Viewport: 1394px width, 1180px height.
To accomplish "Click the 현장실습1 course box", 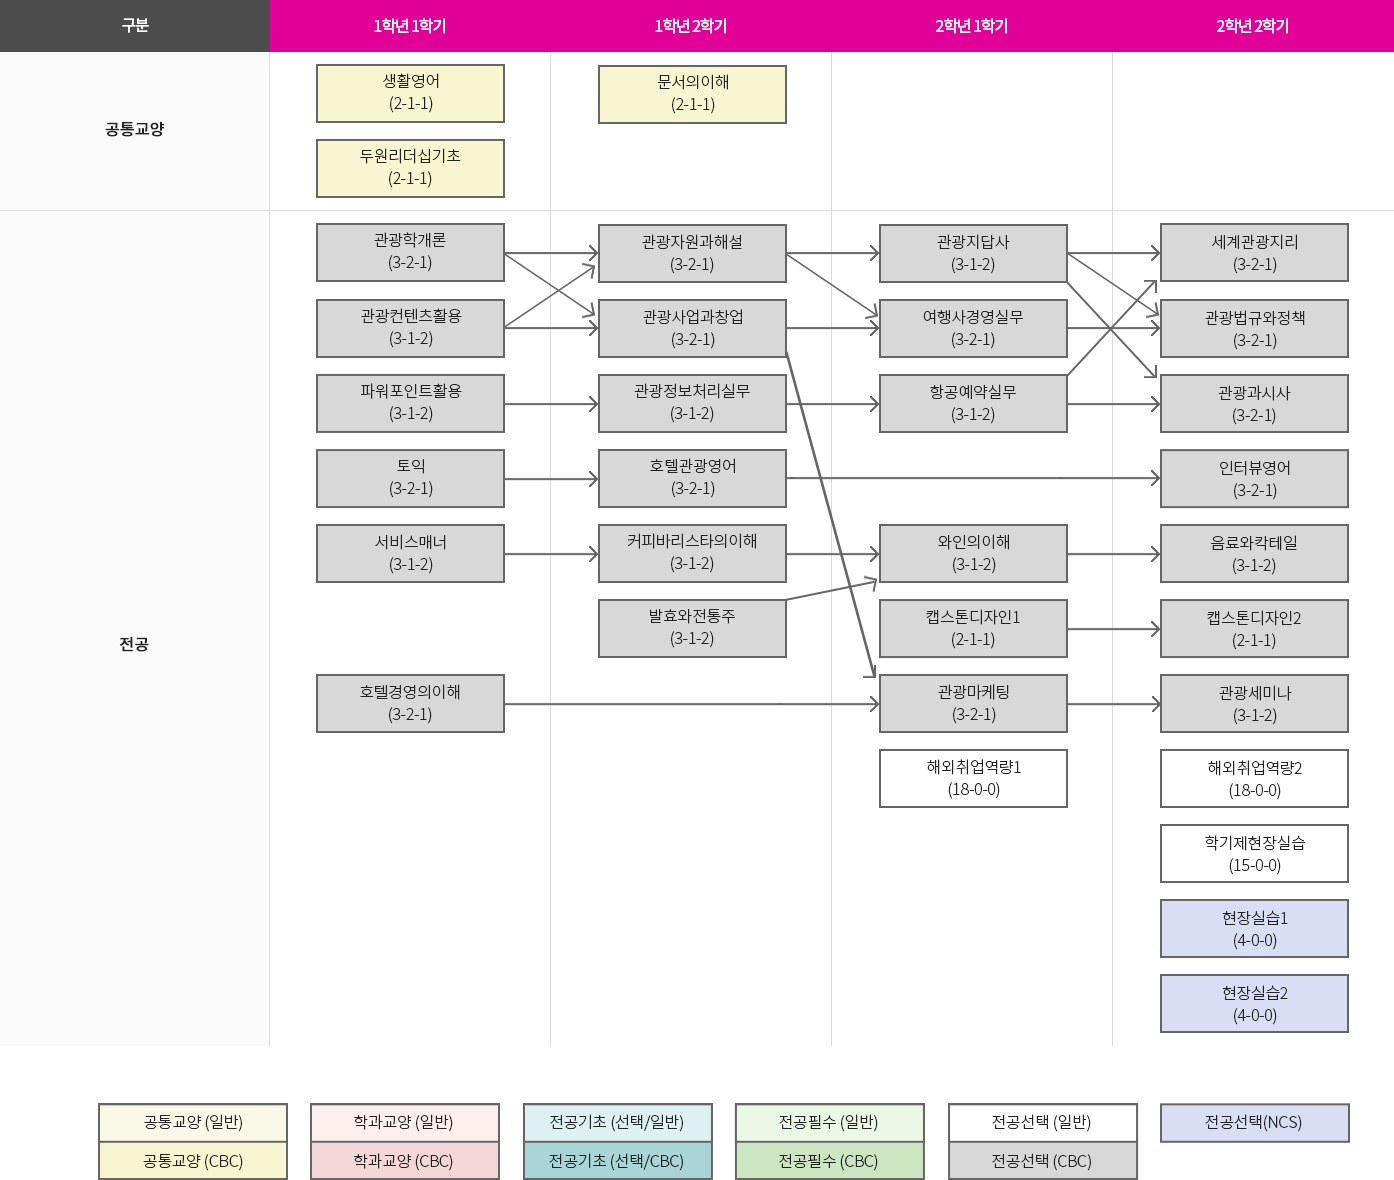I will pos(1254,928).
